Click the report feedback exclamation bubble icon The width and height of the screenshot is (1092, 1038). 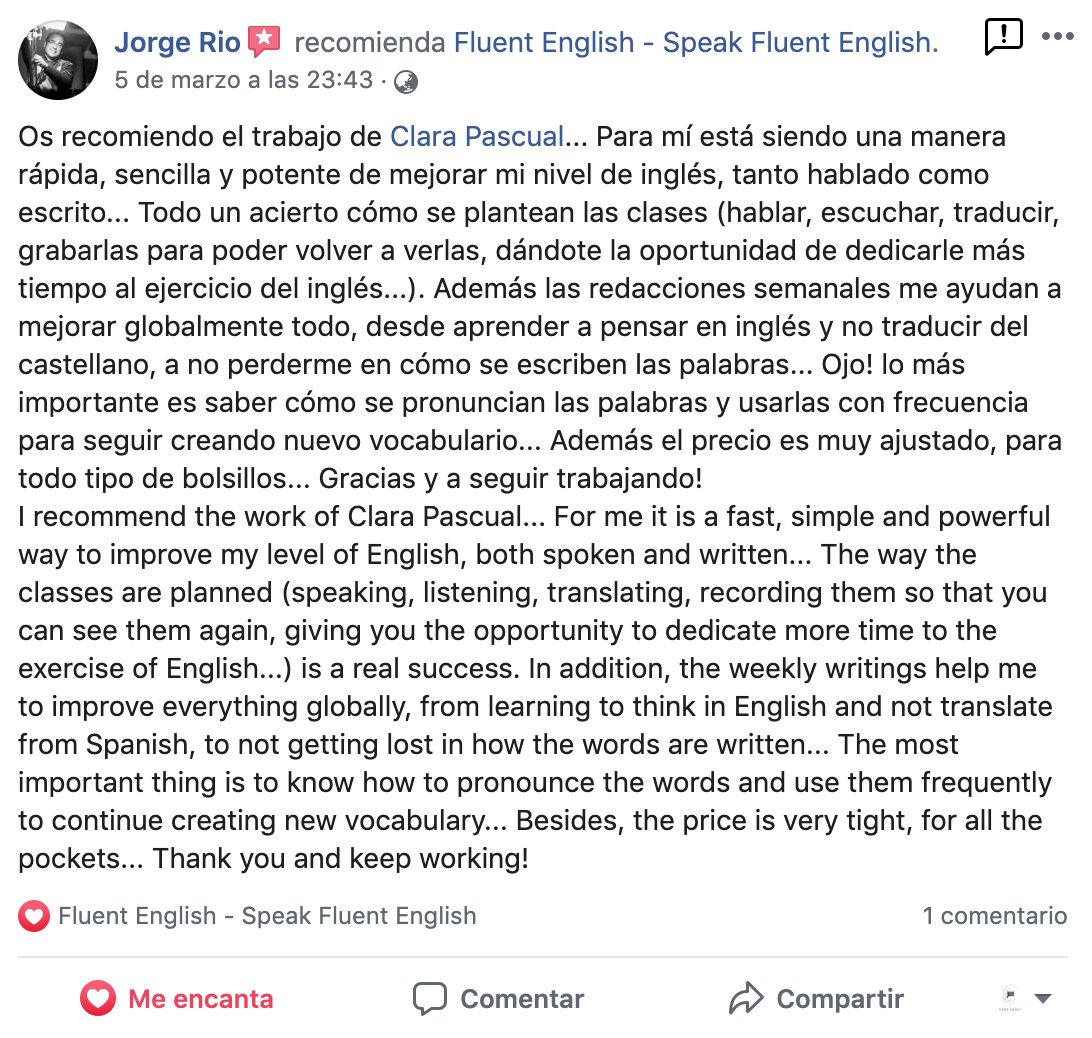(1004, 37)
